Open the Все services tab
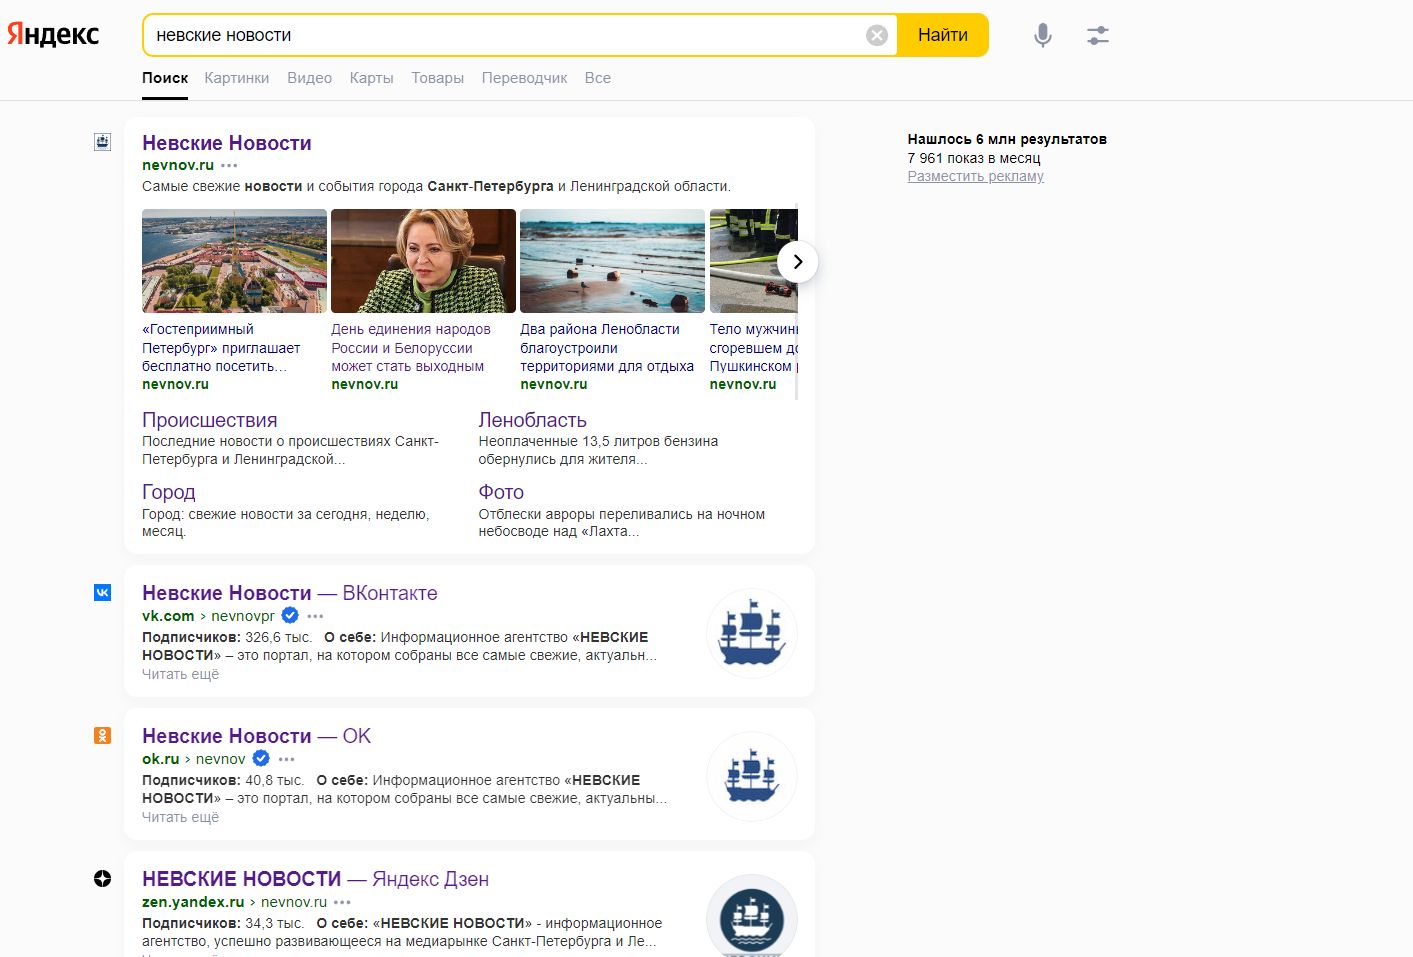Image resolution: width=1413 pixels, height=957 pixels. [x=598, y=78]
